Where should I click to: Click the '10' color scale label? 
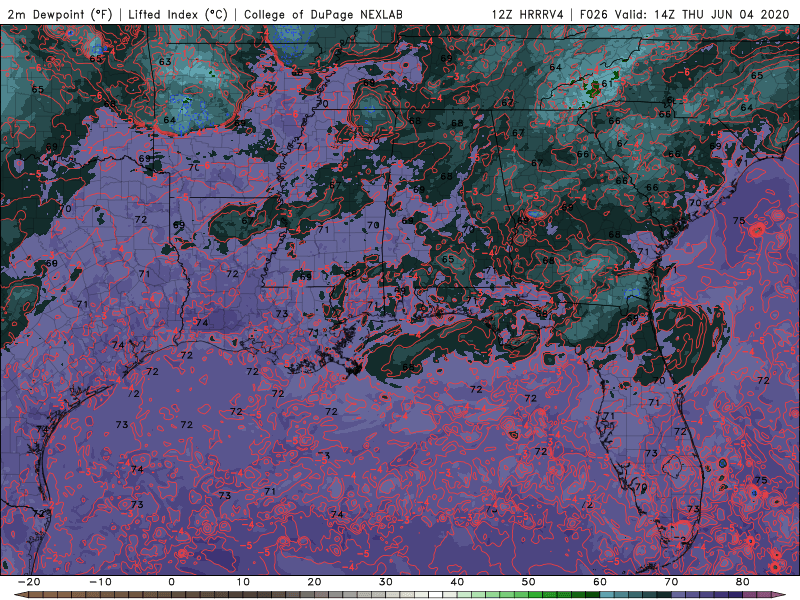[243, 582]
